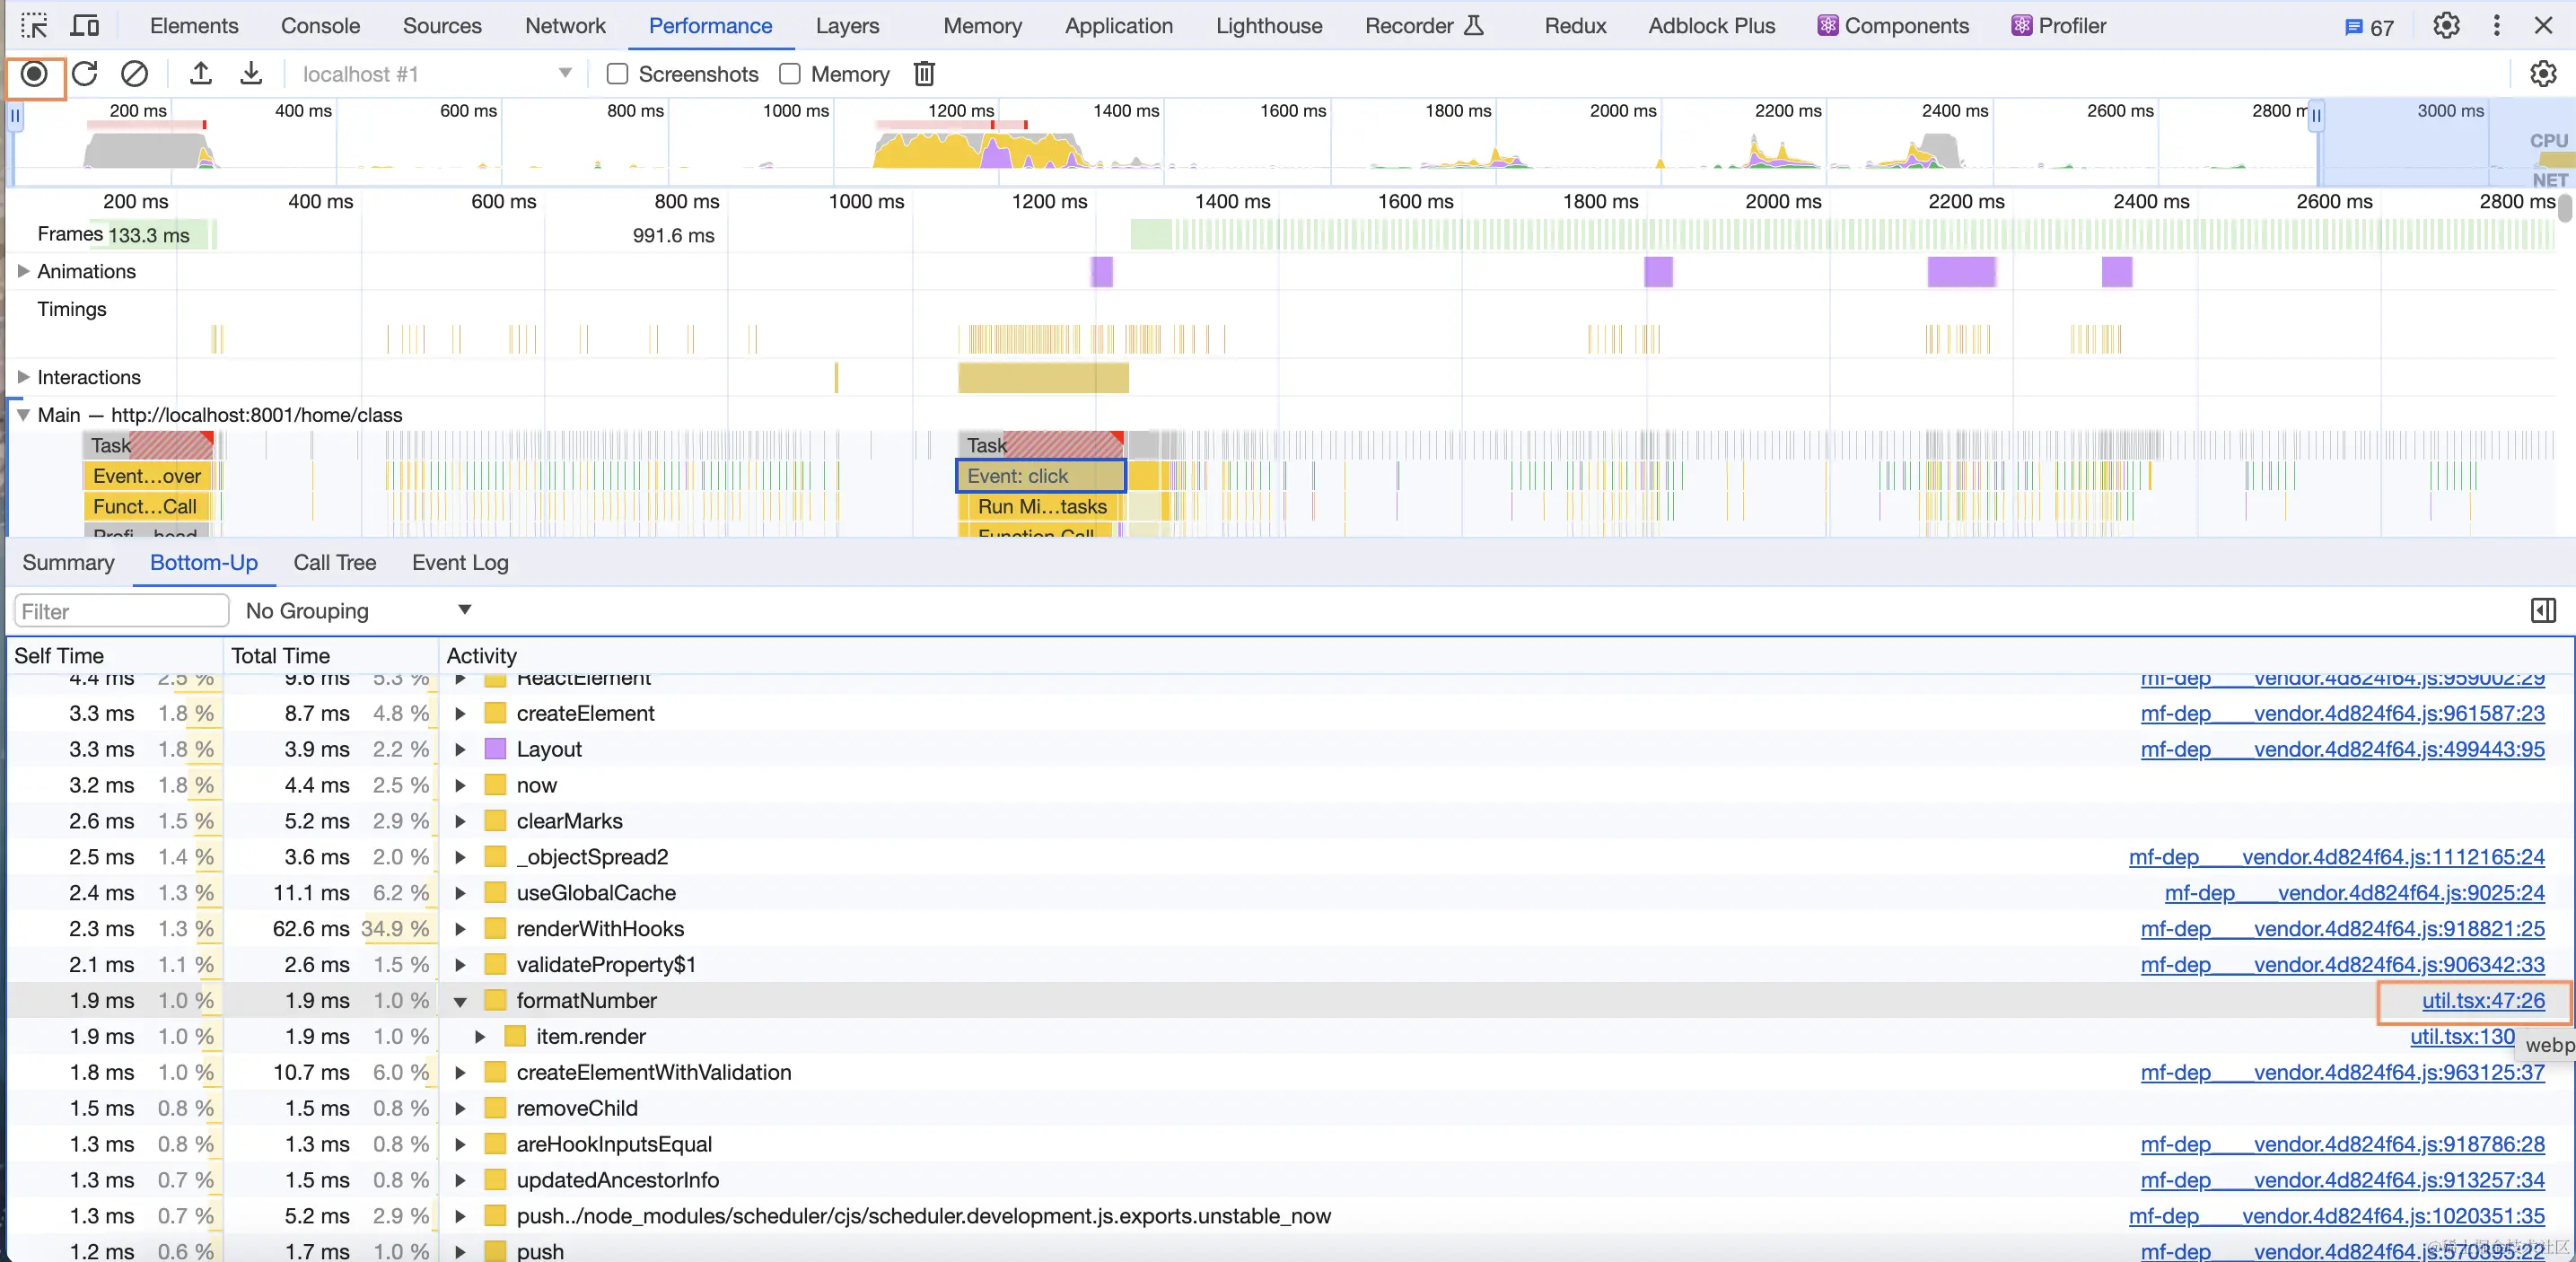Open the Network panel tab
Screen dimensions: 2576x1262
(565, 26)
